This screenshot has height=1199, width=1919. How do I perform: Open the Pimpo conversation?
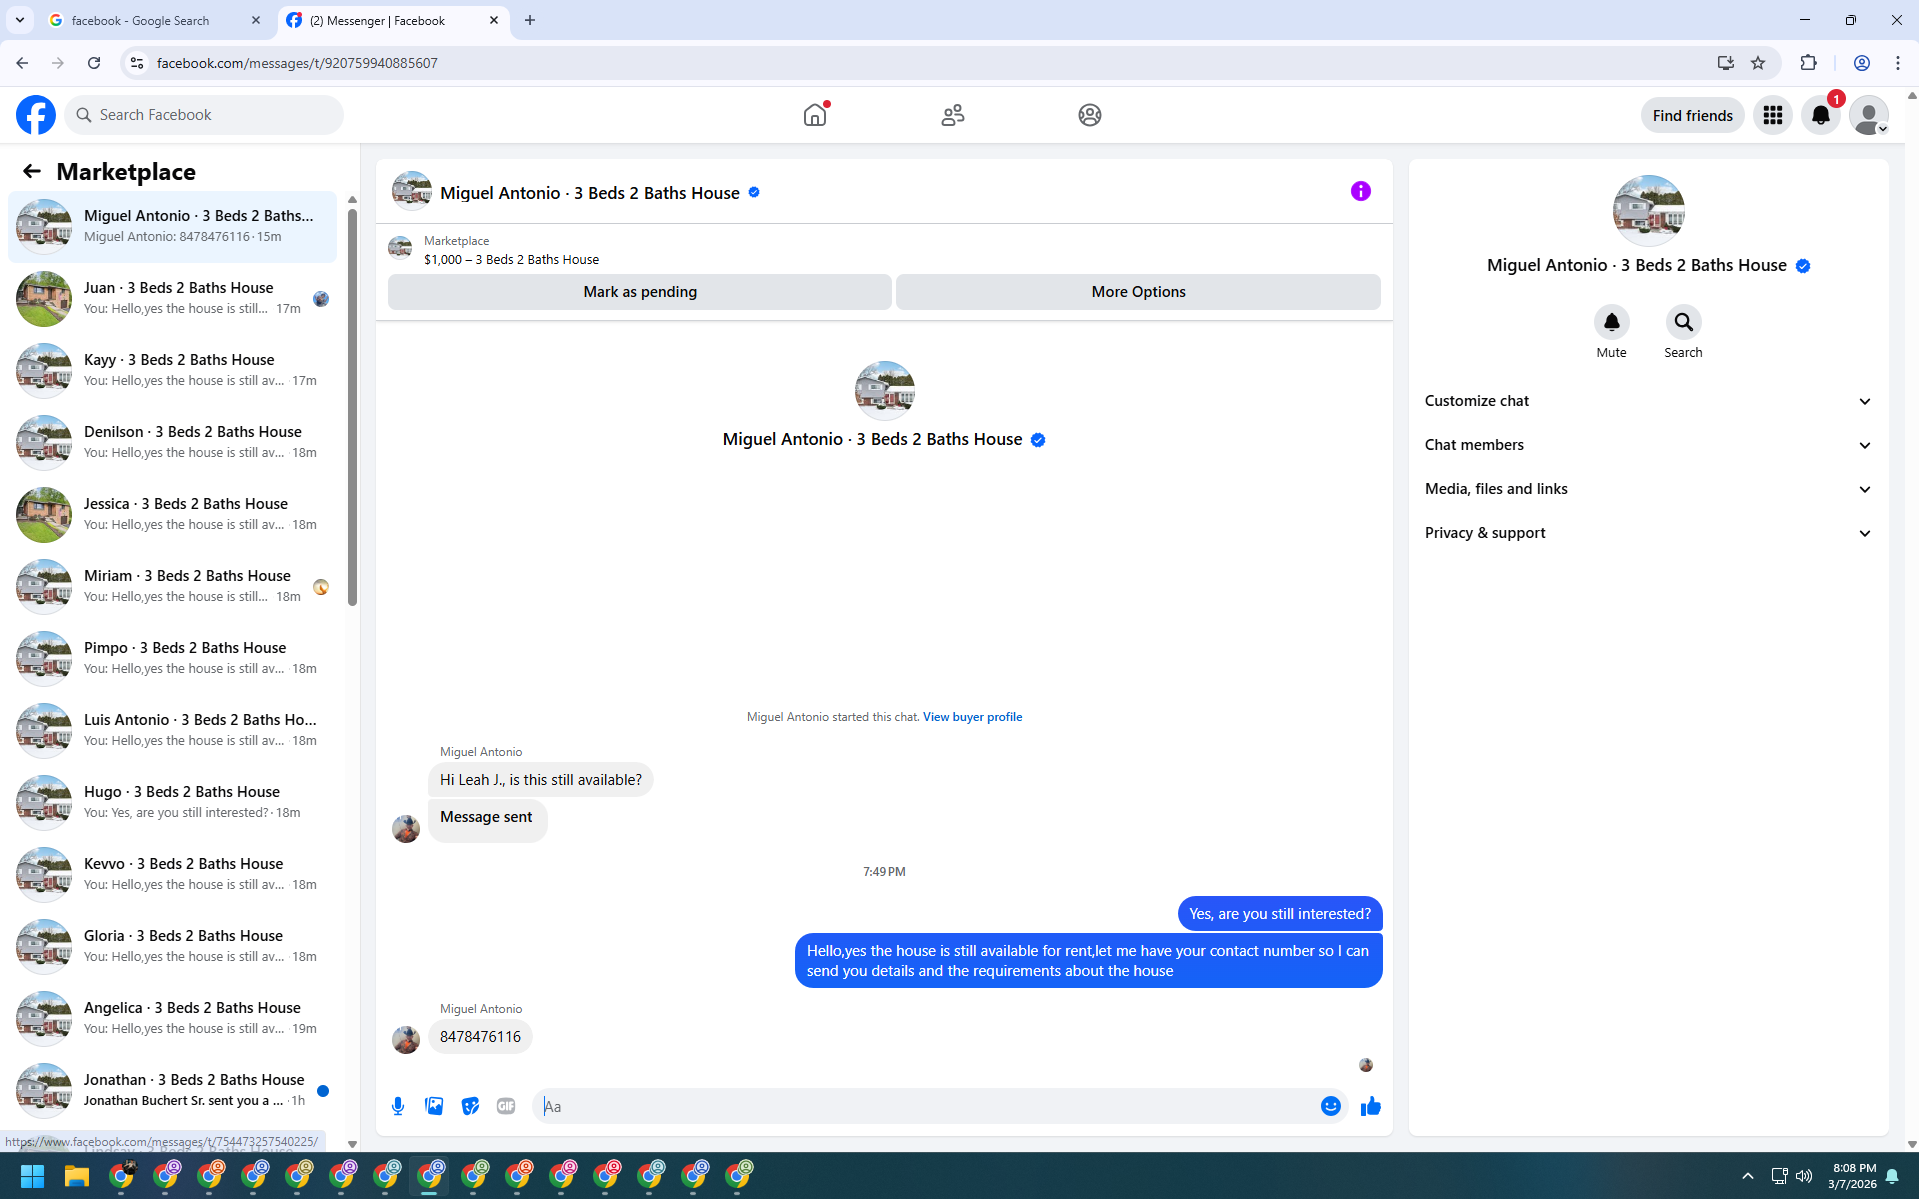click(172, 658)
